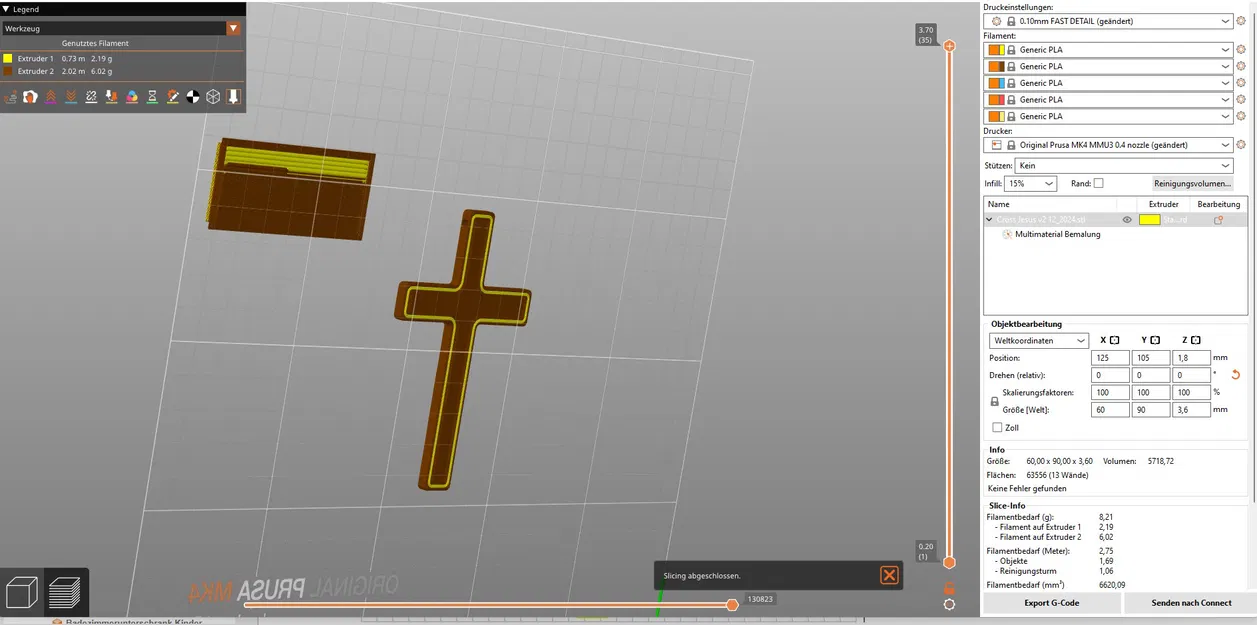The width and height of the screenshot is (1257, 625).
Task: Click the yellow extruder swatch in object list
Action: [1149, 220]
